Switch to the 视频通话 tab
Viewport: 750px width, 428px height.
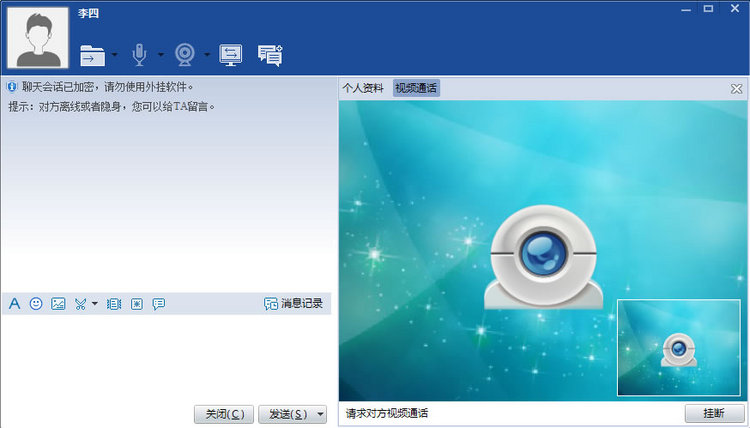pos(416,88)
